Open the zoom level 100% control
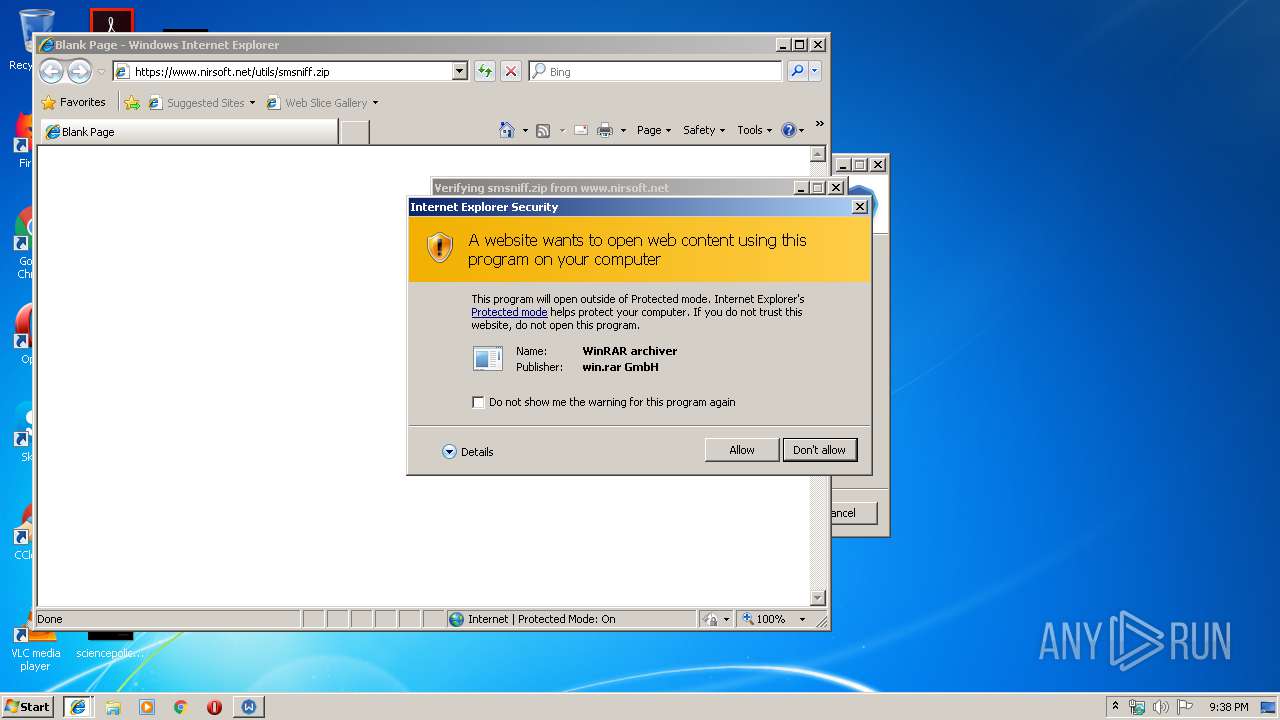The image size is (1280, 720). [764, 619]
